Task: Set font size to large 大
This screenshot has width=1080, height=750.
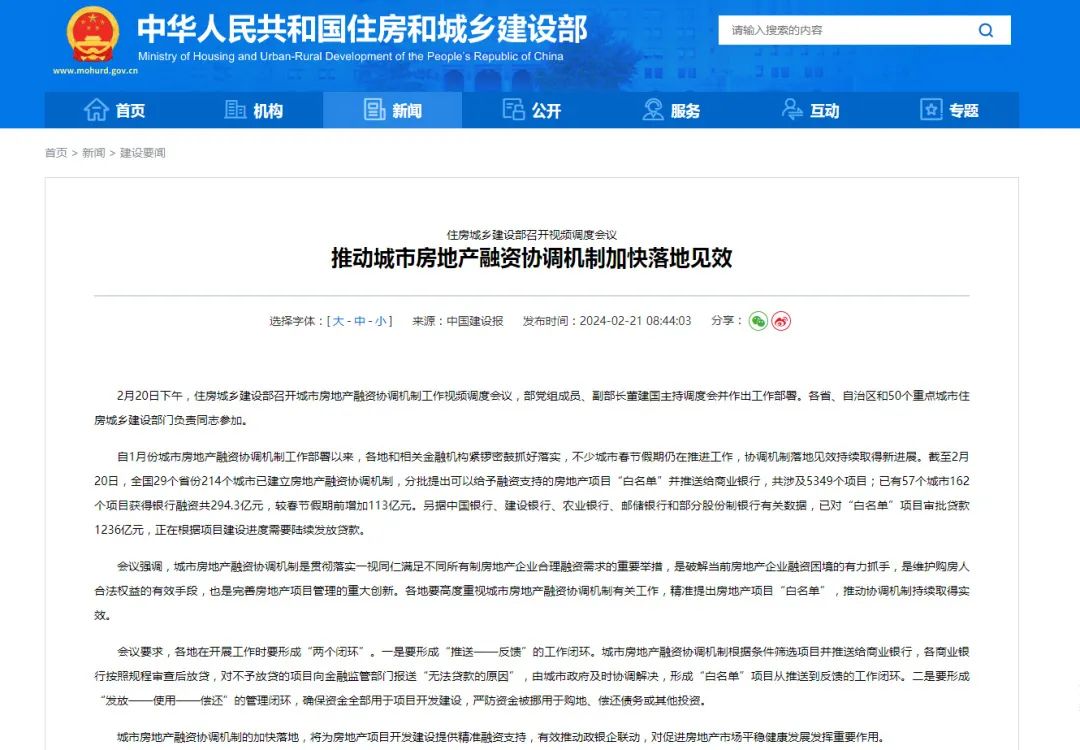Action: [x=338, y=321]
